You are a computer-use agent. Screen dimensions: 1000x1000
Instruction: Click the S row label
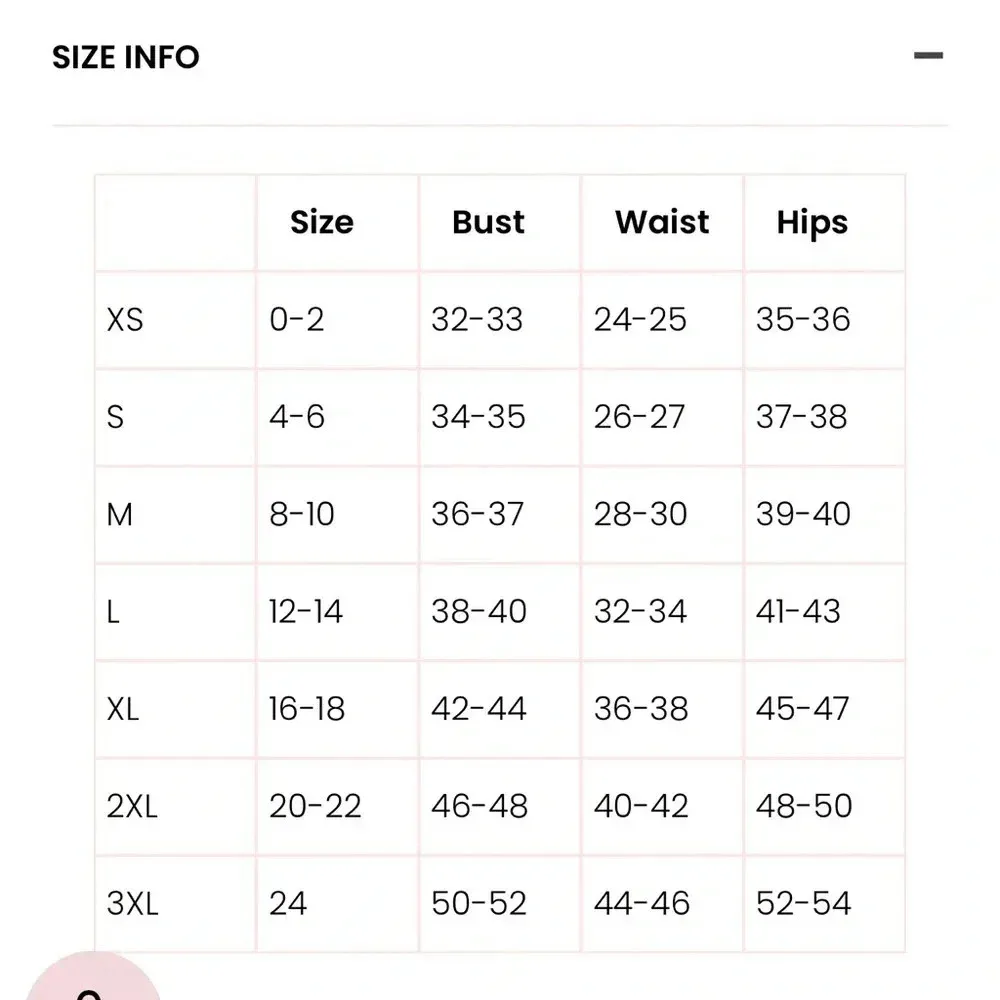pos(115,417)
